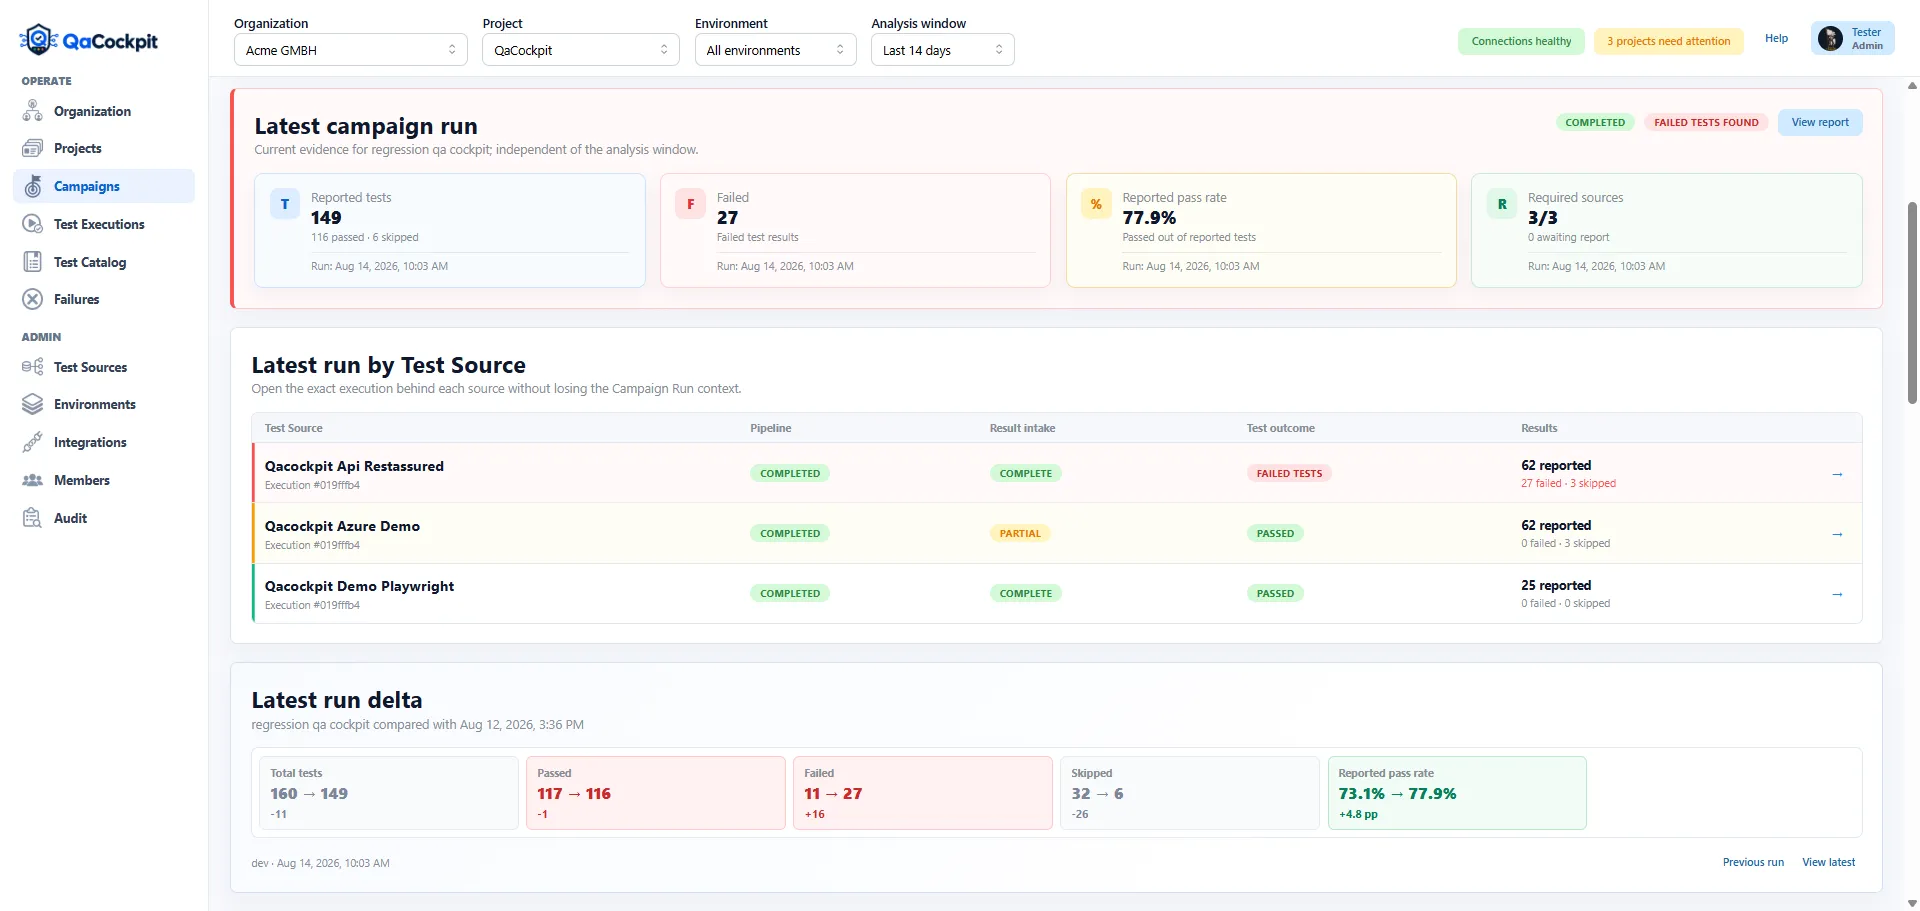This screenshot has height=911, width=1920.
Task: Click Connections healthy status badge
Action: pos(1521,41)
